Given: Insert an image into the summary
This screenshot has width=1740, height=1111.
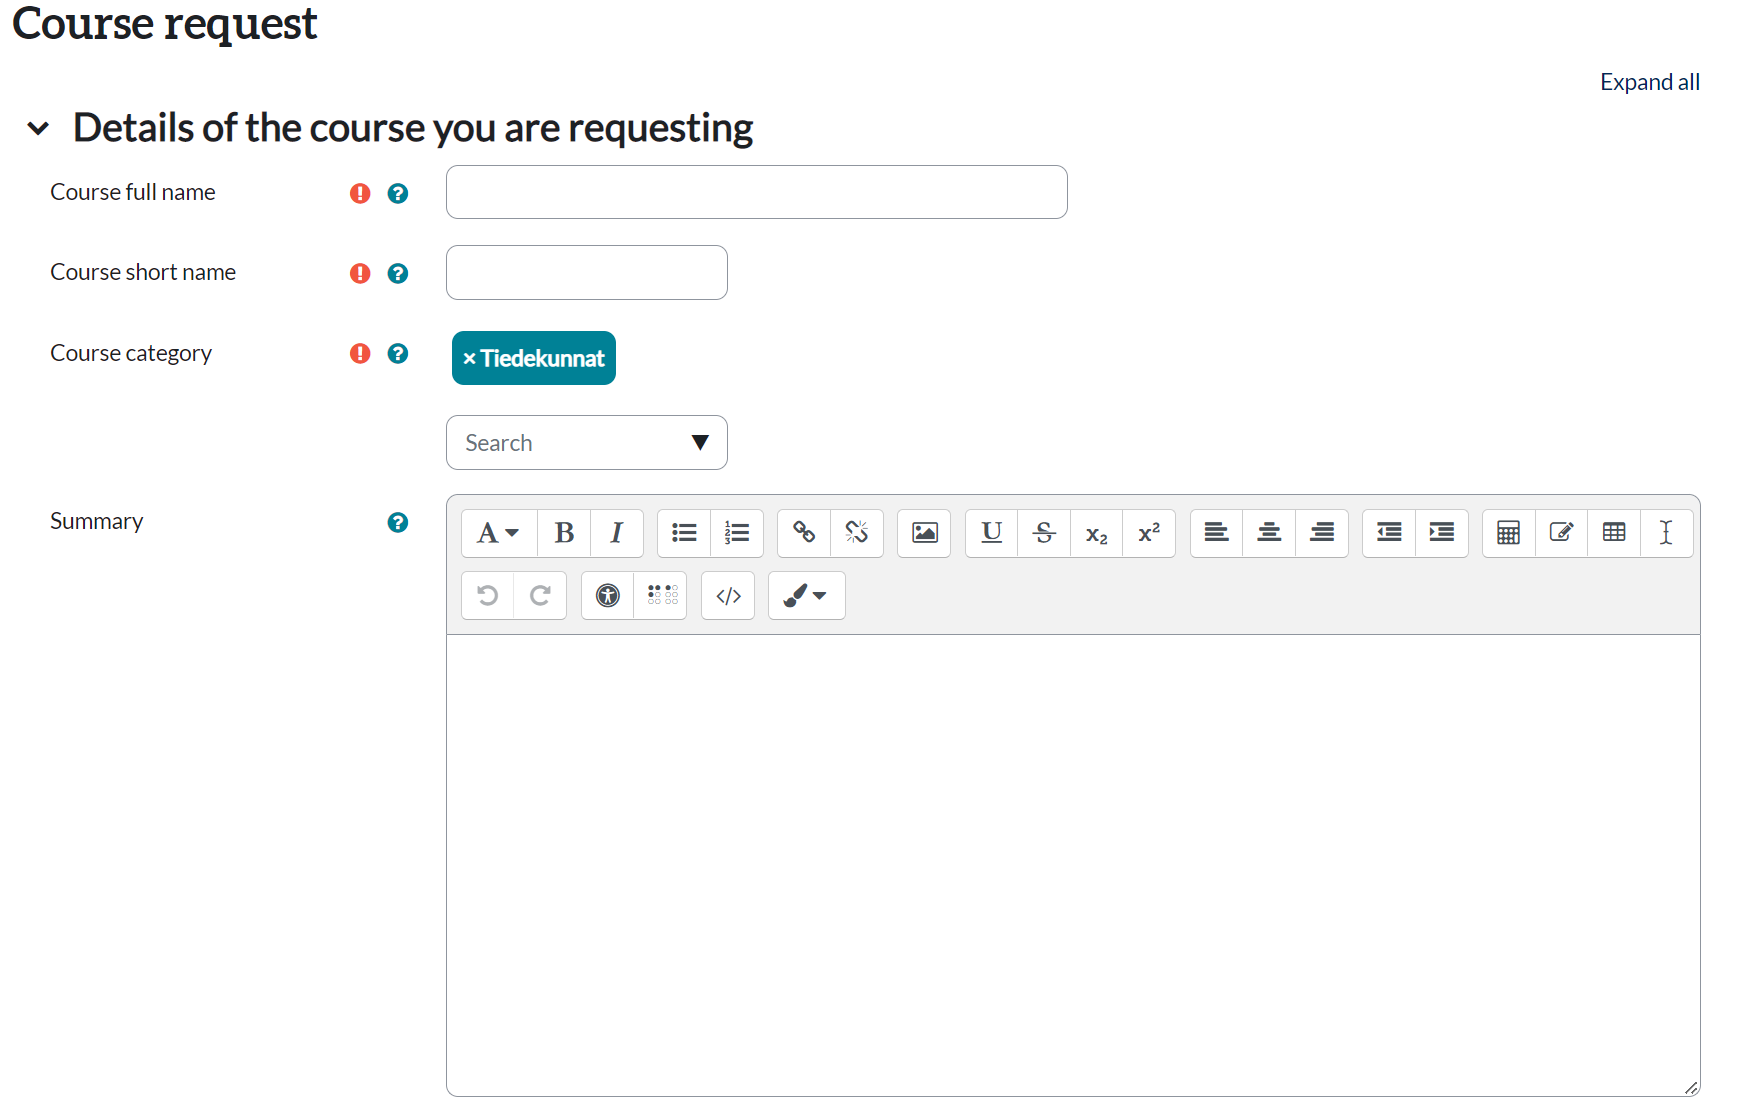Looking at the screenshot, I should click(924, 533).
